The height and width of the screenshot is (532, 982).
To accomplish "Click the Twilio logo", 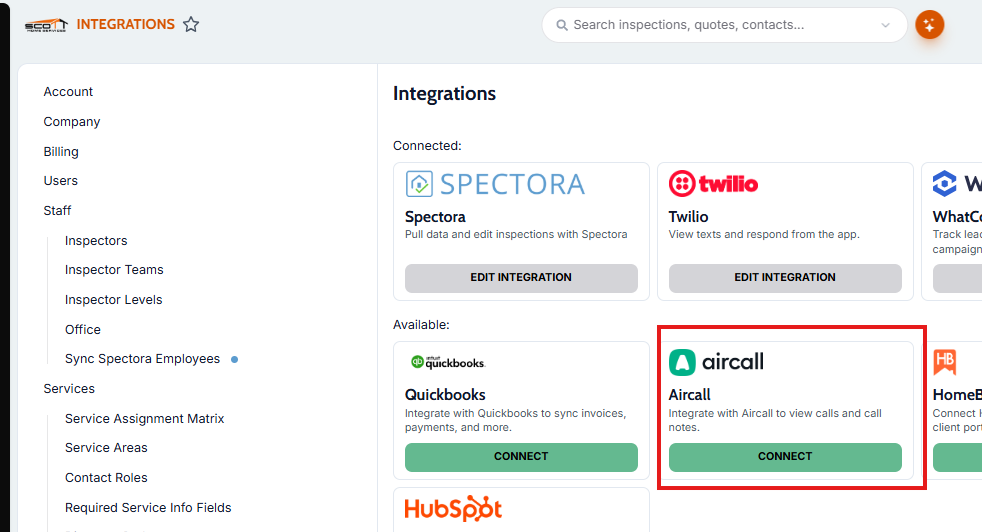I will [713, 184].
